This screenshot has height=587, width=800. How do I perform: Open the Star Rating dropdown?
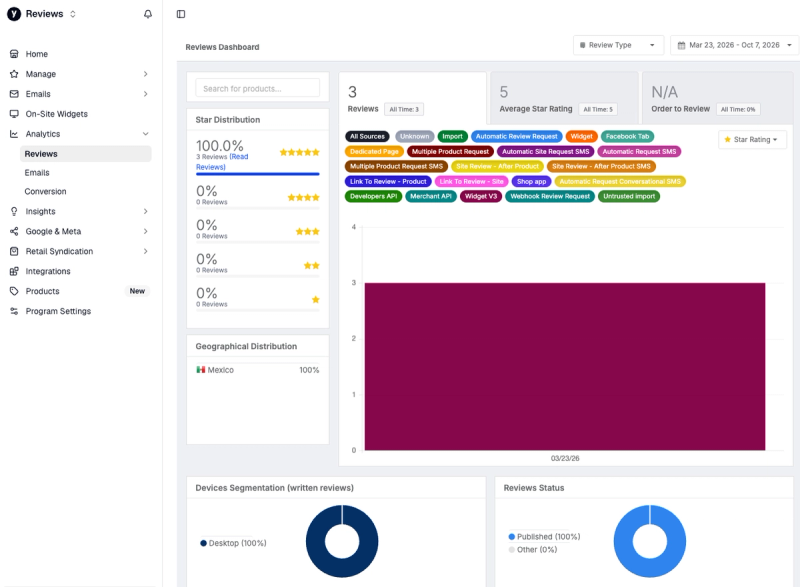click(752, 139)
